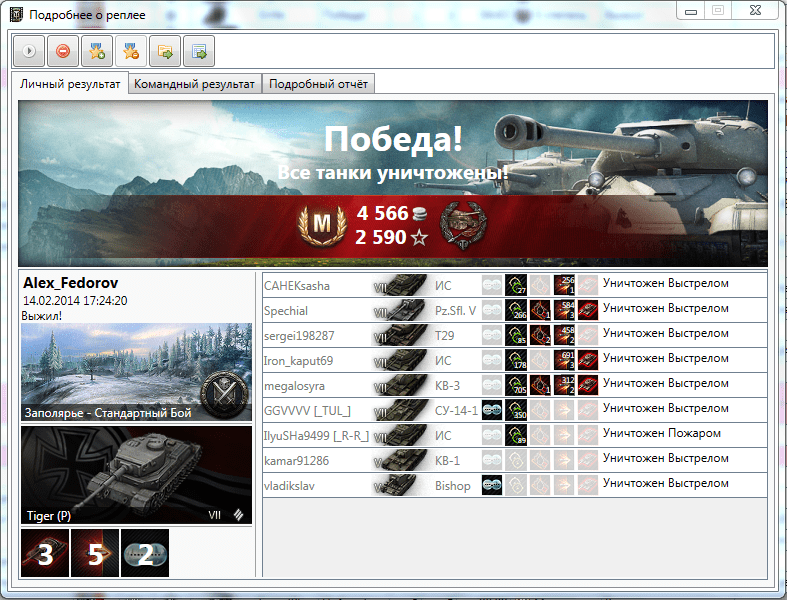
Task: Select player name megalosyra
Action: [294, 386]
